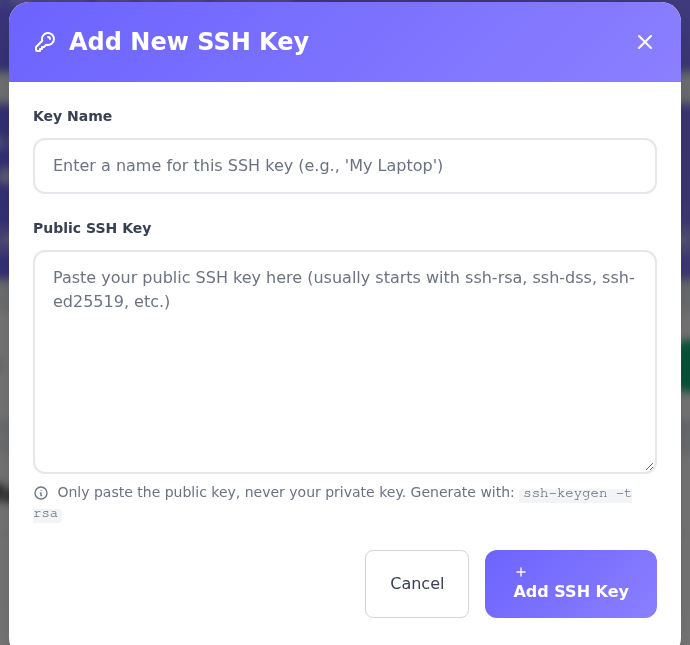Cancel adding the SSH key
Image resolution: width=690 pixels, height=645 pixels.
click(417, 583)
